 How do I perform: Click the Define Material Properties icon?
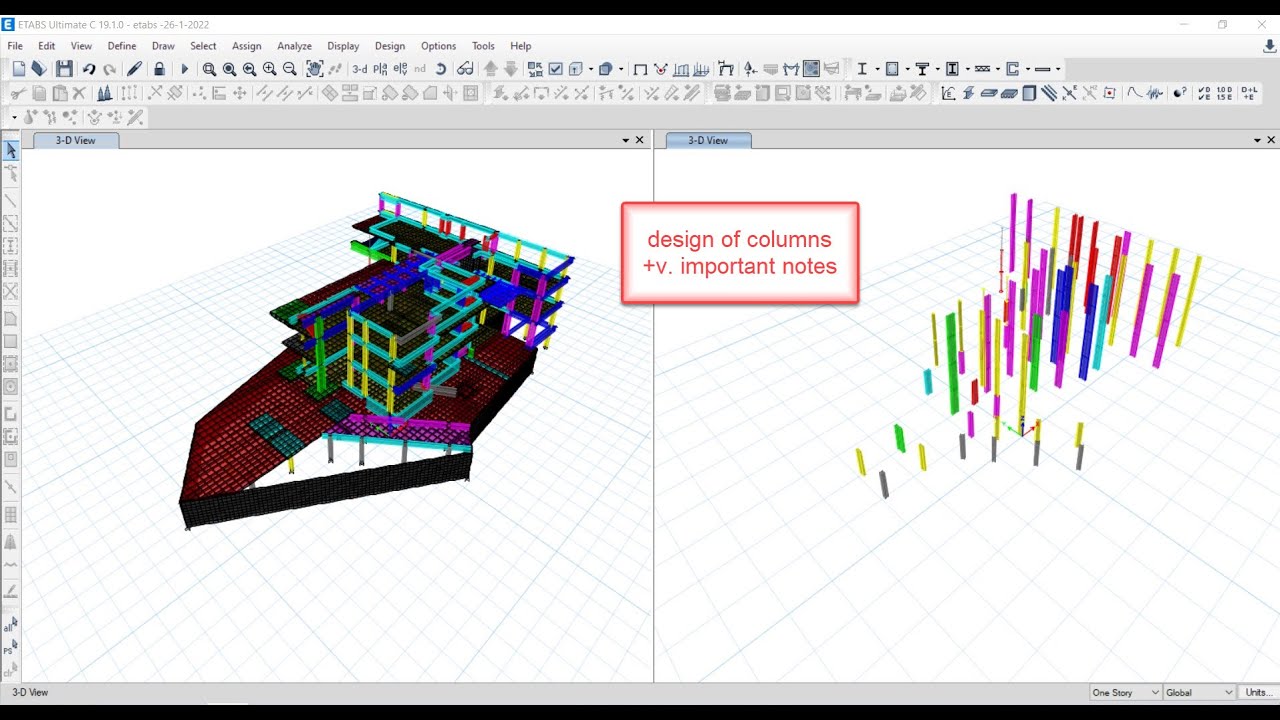click(948, 93)
